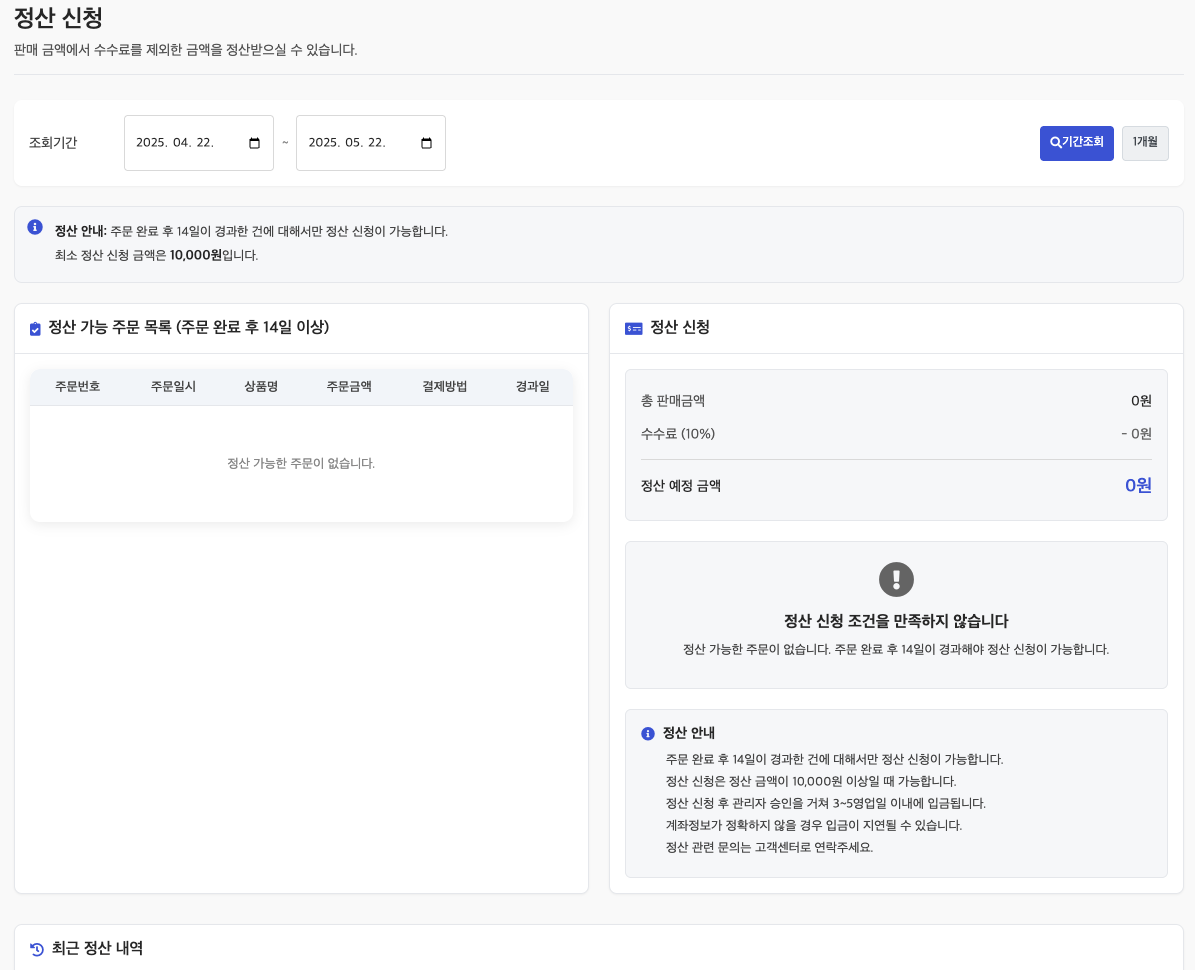The image size is (1195, 970).
Task: Click the 상품명 column header
Action: 261,386
